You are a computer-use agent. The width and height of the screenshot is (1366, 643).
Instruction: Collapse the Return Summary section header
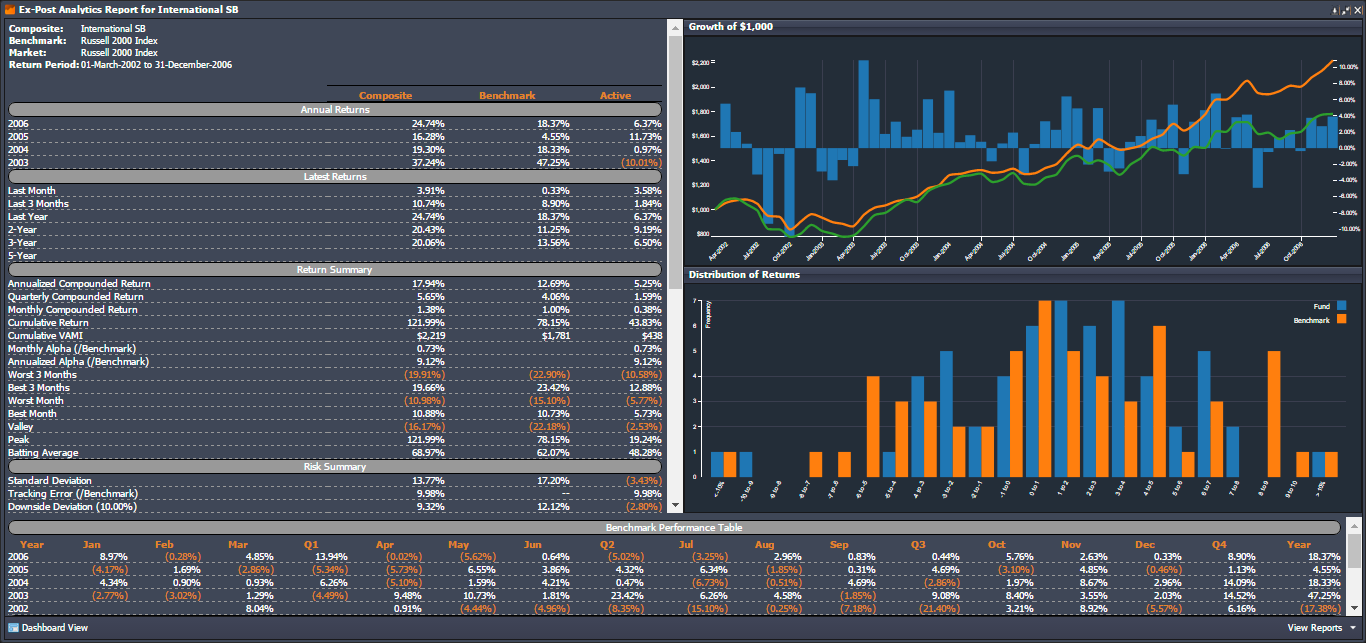coord(335,270)
